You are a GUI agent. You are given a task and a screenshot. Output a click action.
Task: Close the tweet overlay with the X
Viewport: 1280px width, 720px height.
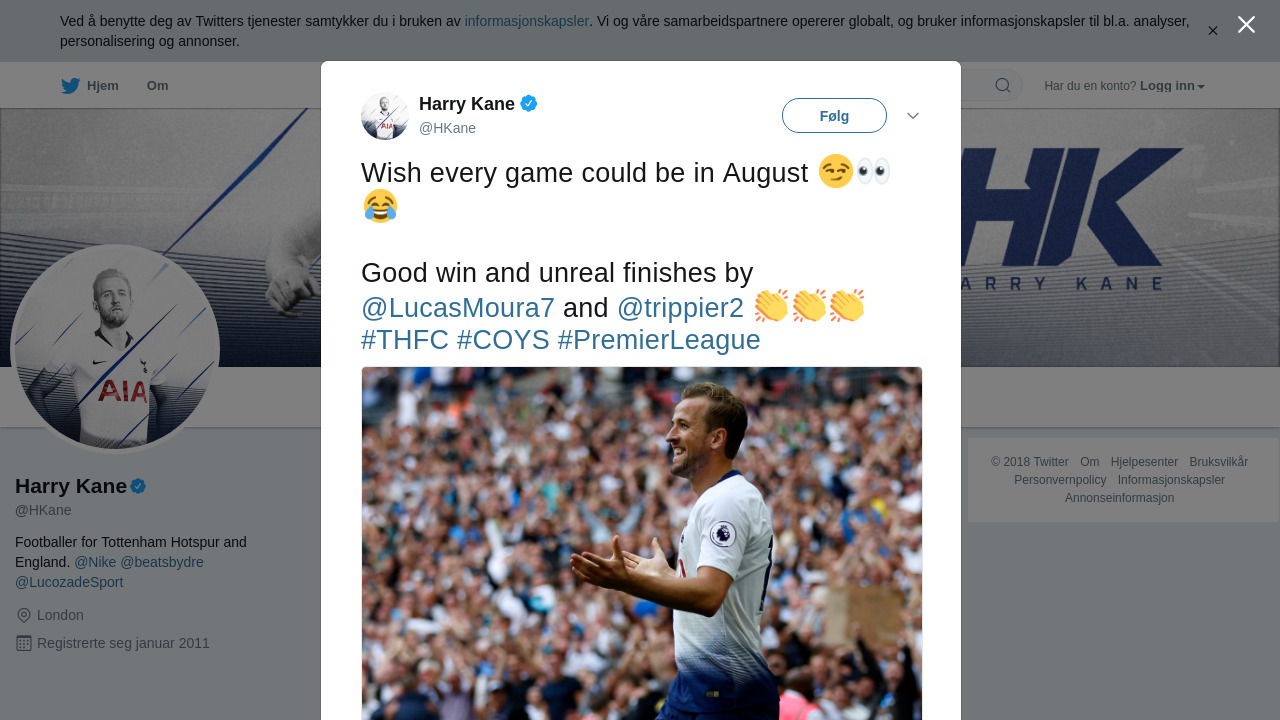click(x=1246, y=25)
